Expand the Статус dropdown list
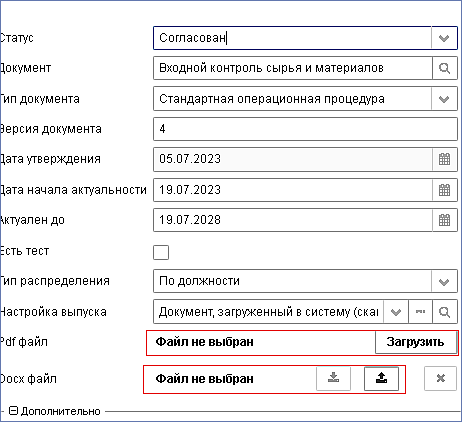This screenshot has height=422, width=462. 444,38
